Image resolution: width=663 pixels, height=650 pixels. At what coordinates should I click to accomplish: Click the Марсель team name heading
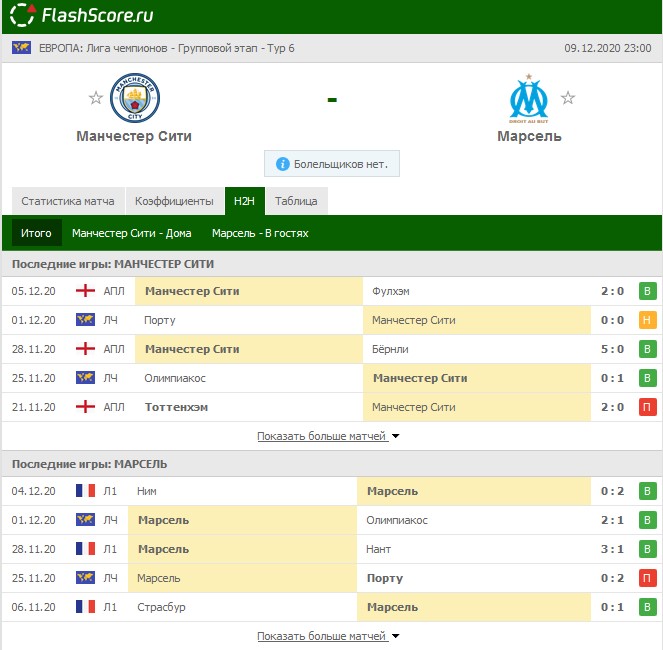click(529, 136)
